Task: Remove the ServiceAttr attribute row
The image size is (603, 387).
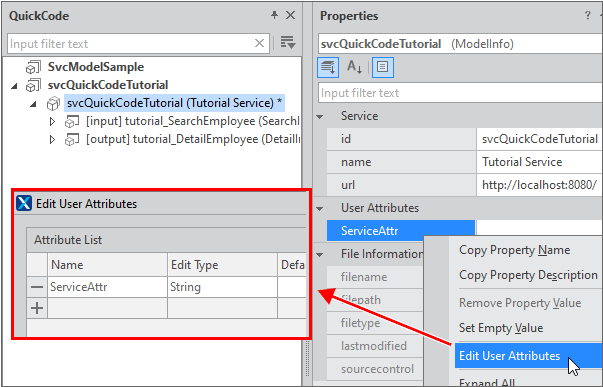Action: coord(37,287)
